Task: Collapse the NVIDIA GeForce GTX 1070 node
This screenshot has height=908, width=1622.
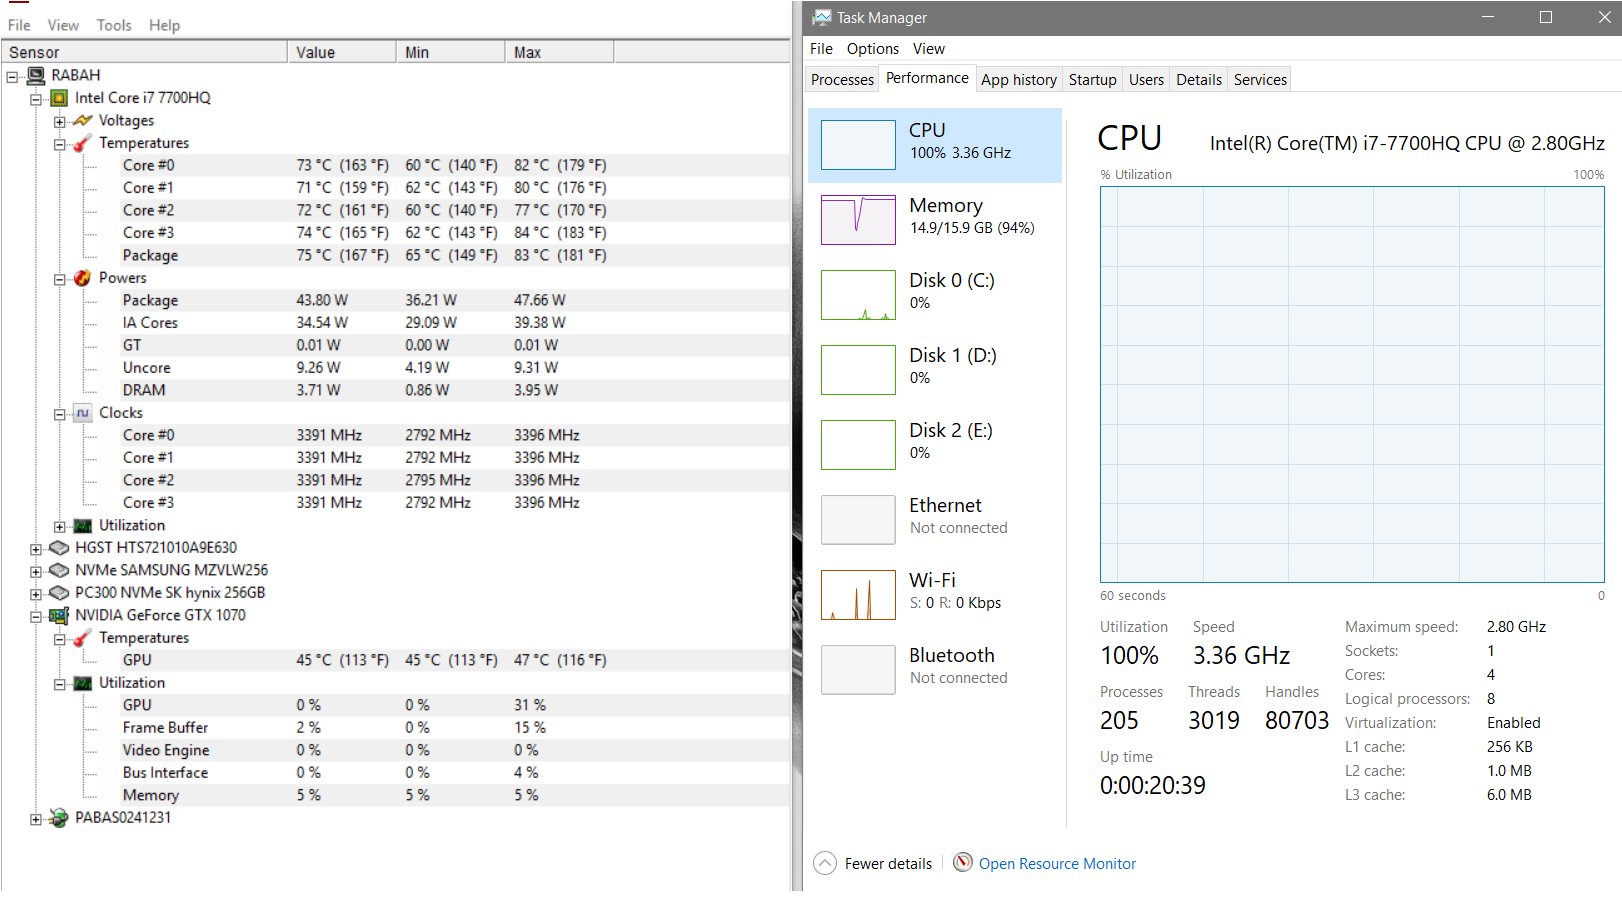Action: (36, 617)
